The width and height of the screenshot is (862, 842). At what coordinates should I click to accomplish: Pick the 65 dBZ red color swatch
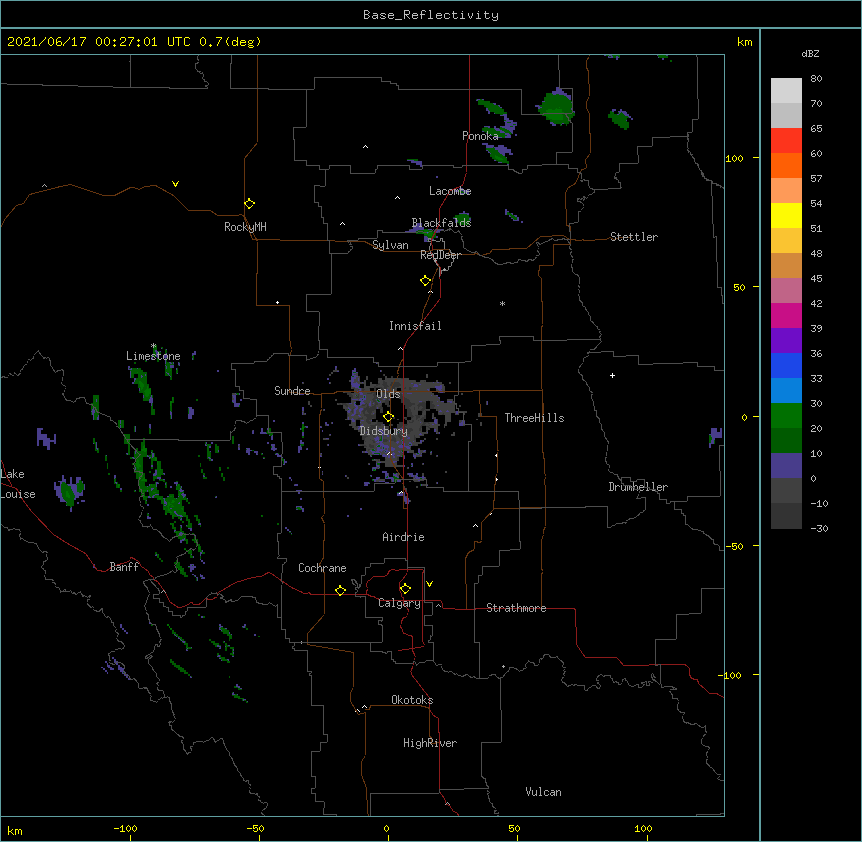pos(786,140)
